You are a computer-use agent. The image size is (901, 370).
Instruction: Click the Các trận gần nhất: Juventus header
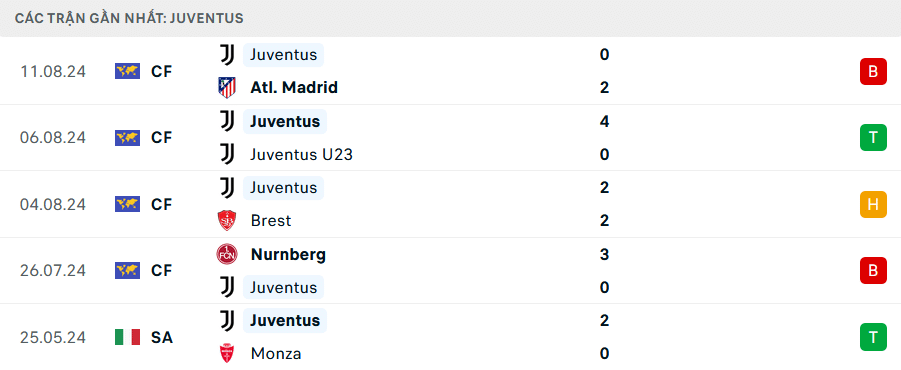[129, 18]
